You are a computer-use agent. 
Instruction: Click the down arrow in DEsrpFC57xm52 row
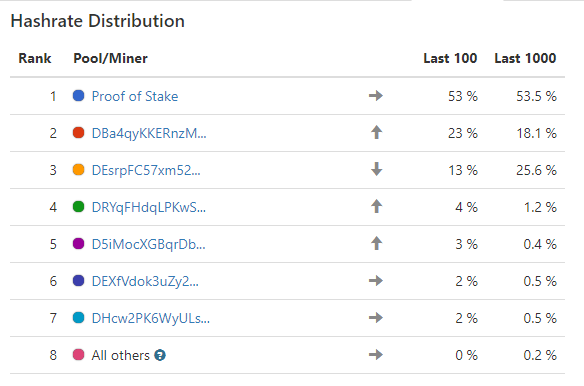point(377,169)
